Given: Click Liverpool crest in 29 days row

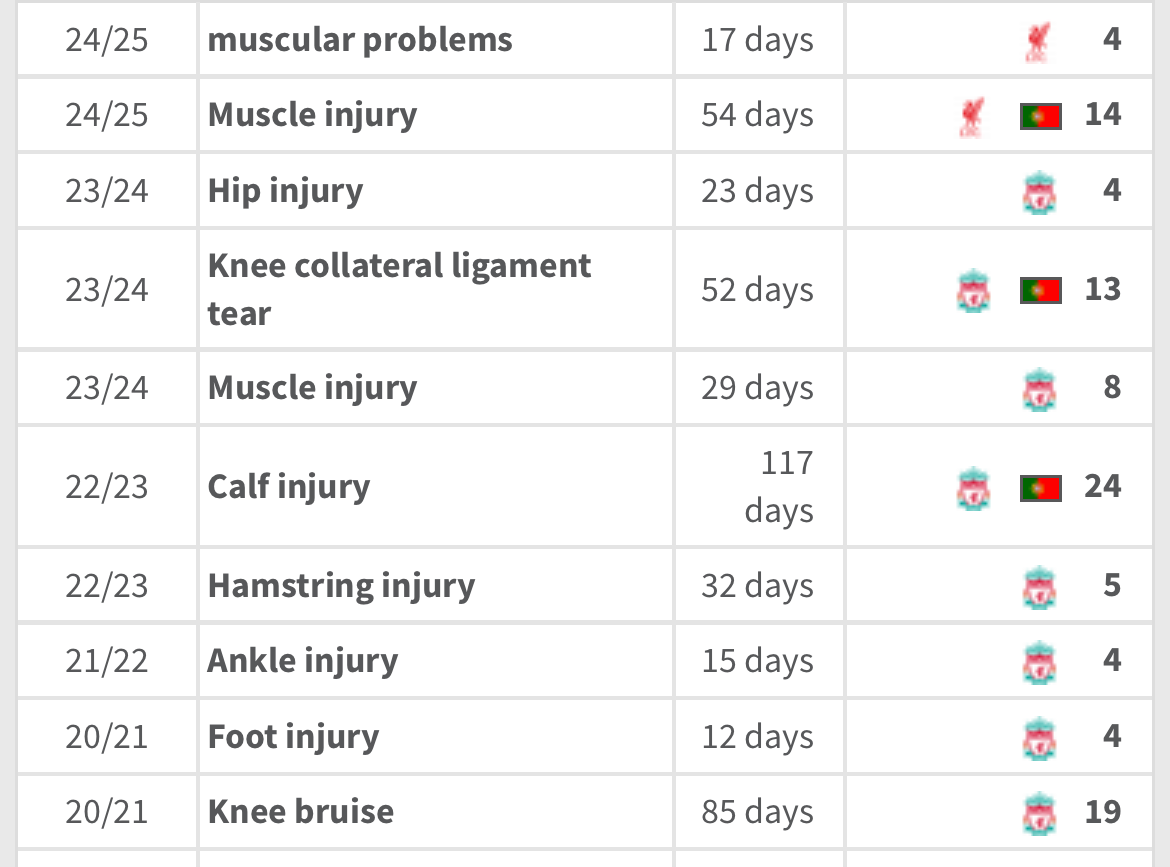Looking at the screenshot, I should pyautogui.click(x=1039, y=389).
